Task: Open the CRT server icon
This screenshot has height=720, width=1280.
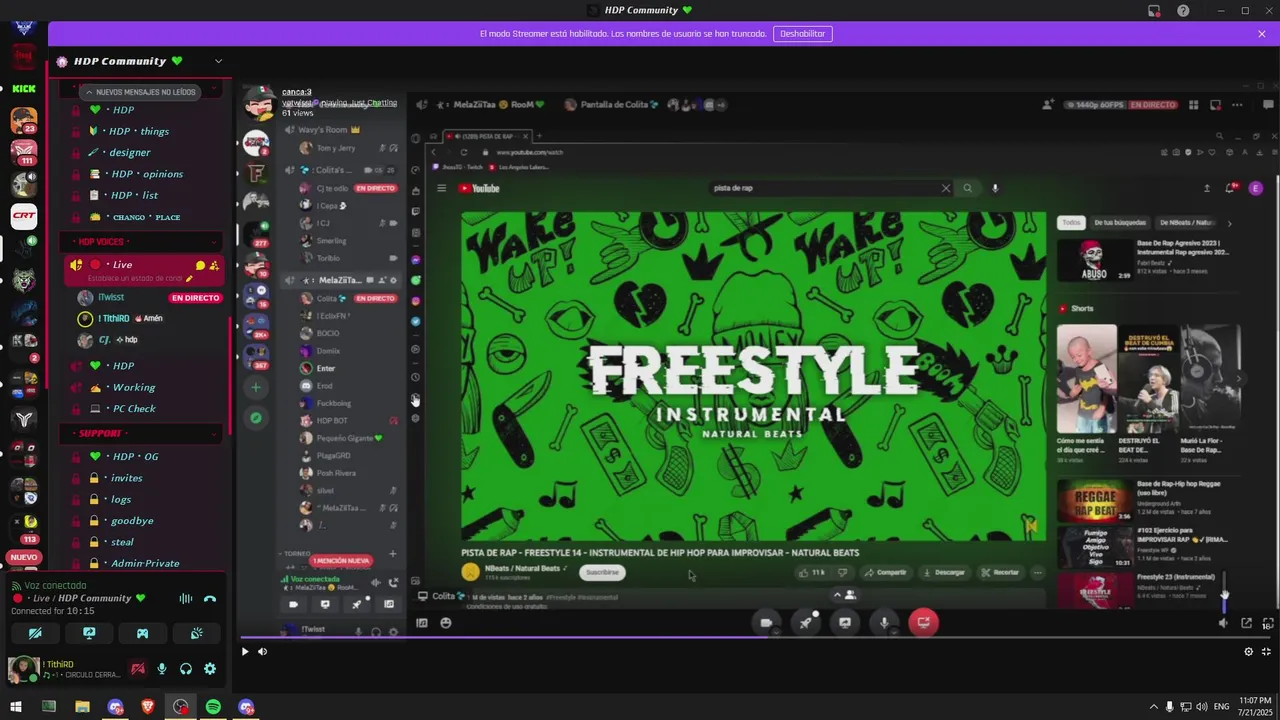Action: pyautogui.click(x=24, y=215)
